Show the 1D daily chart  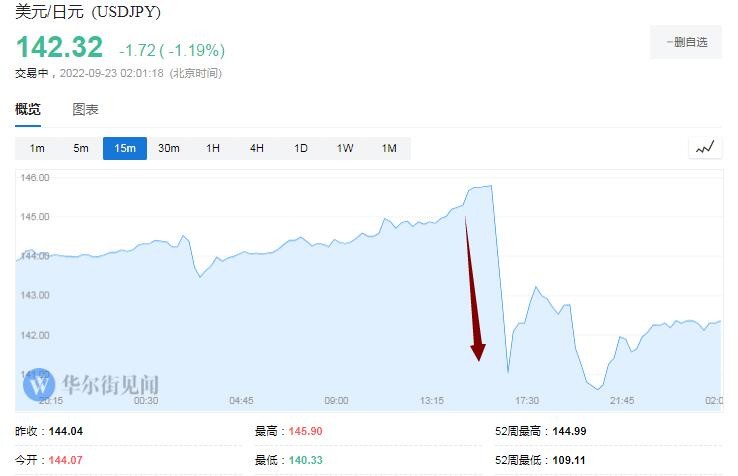pyautogui.click(x=301, y=149)
